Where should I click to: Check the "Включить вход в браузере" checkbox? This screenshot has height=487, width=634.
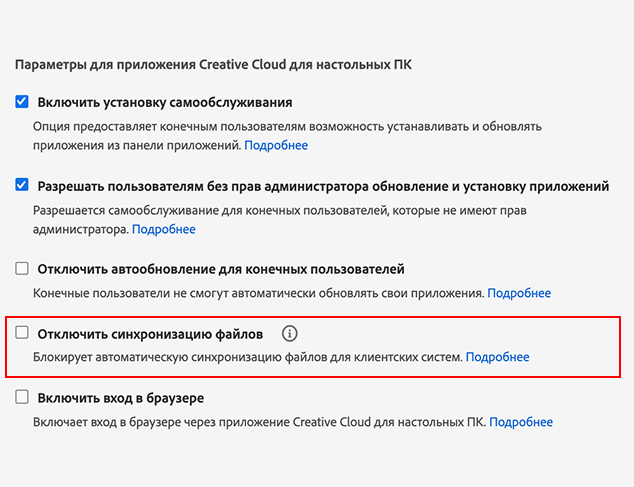[22, 398]
